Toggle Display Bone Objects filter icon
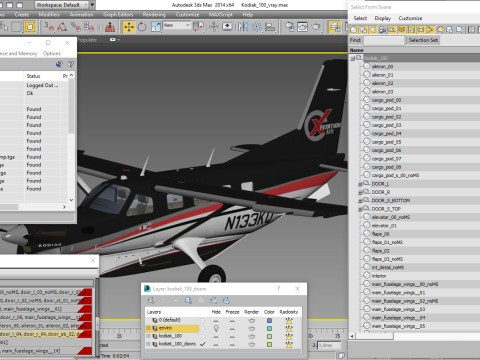This screenshot has width=480, height=360. coord(431,30)
